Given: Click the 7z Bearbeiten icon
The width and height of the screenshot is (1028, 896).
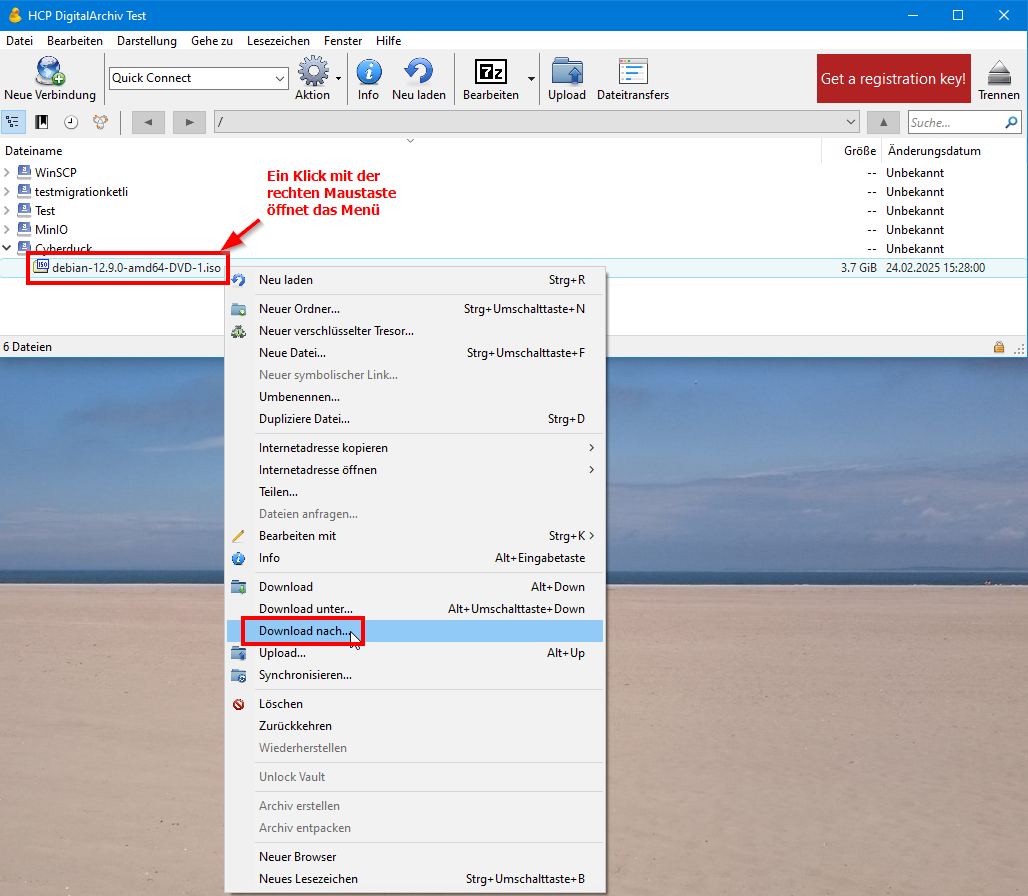Looking at the screenshot, I should (490, 72).
